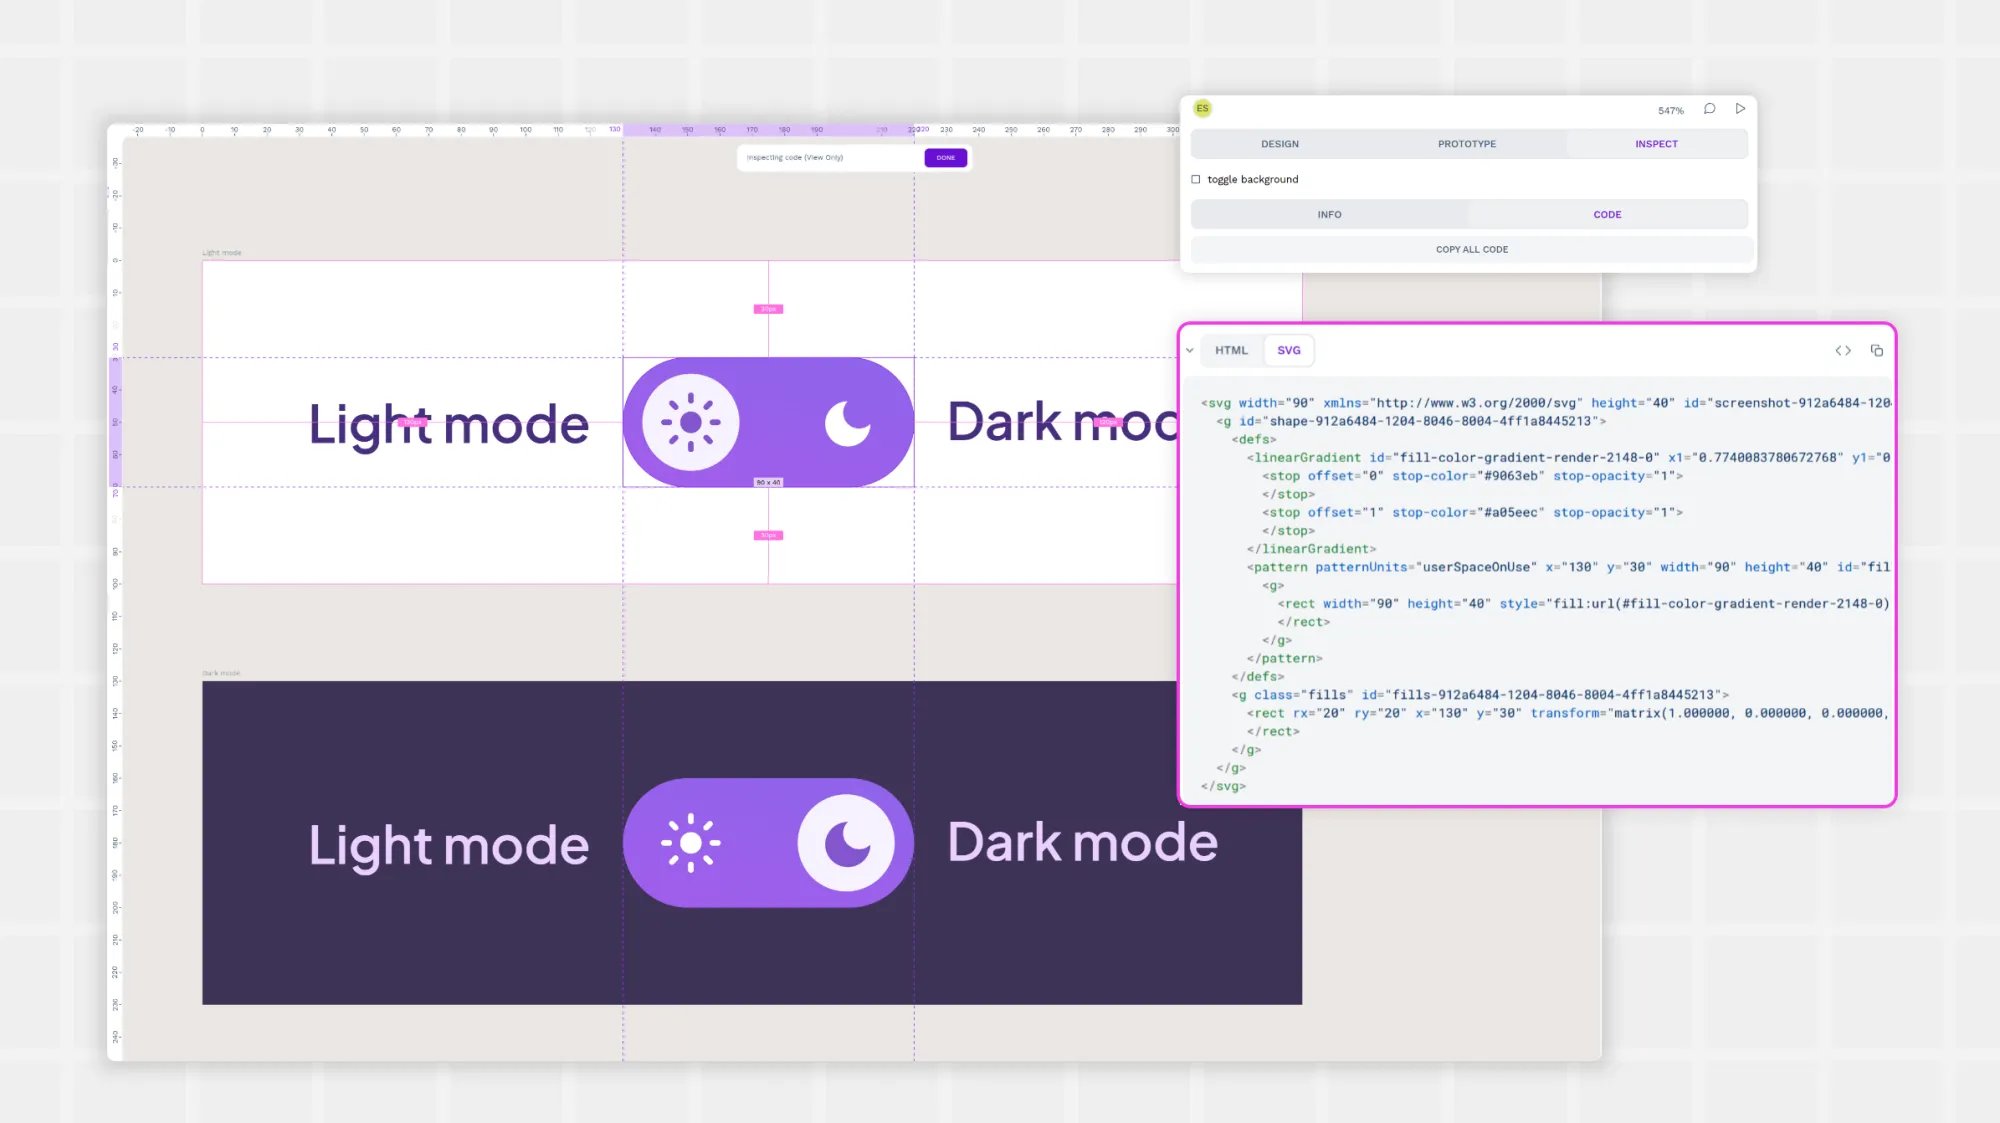
Task: Switch to the Prototype tab
Action: click(1467, 144)
